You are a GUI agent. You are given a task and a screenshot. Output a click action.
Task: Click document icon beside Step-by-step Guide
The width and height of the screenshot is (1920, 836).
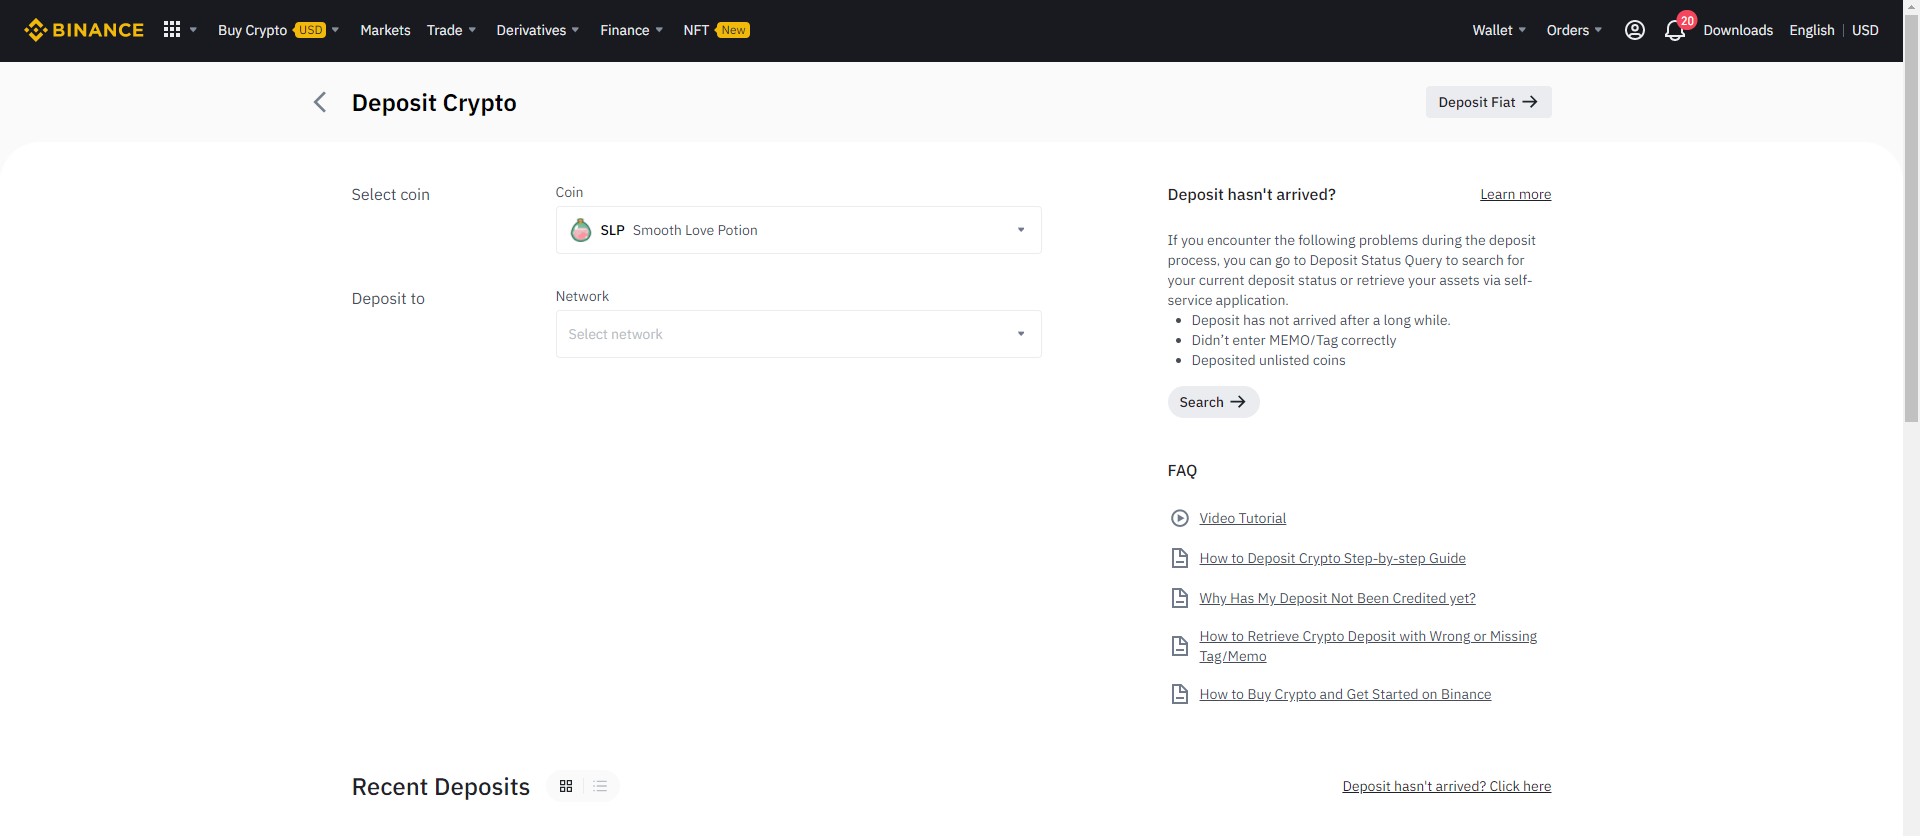pos(1180,558)
